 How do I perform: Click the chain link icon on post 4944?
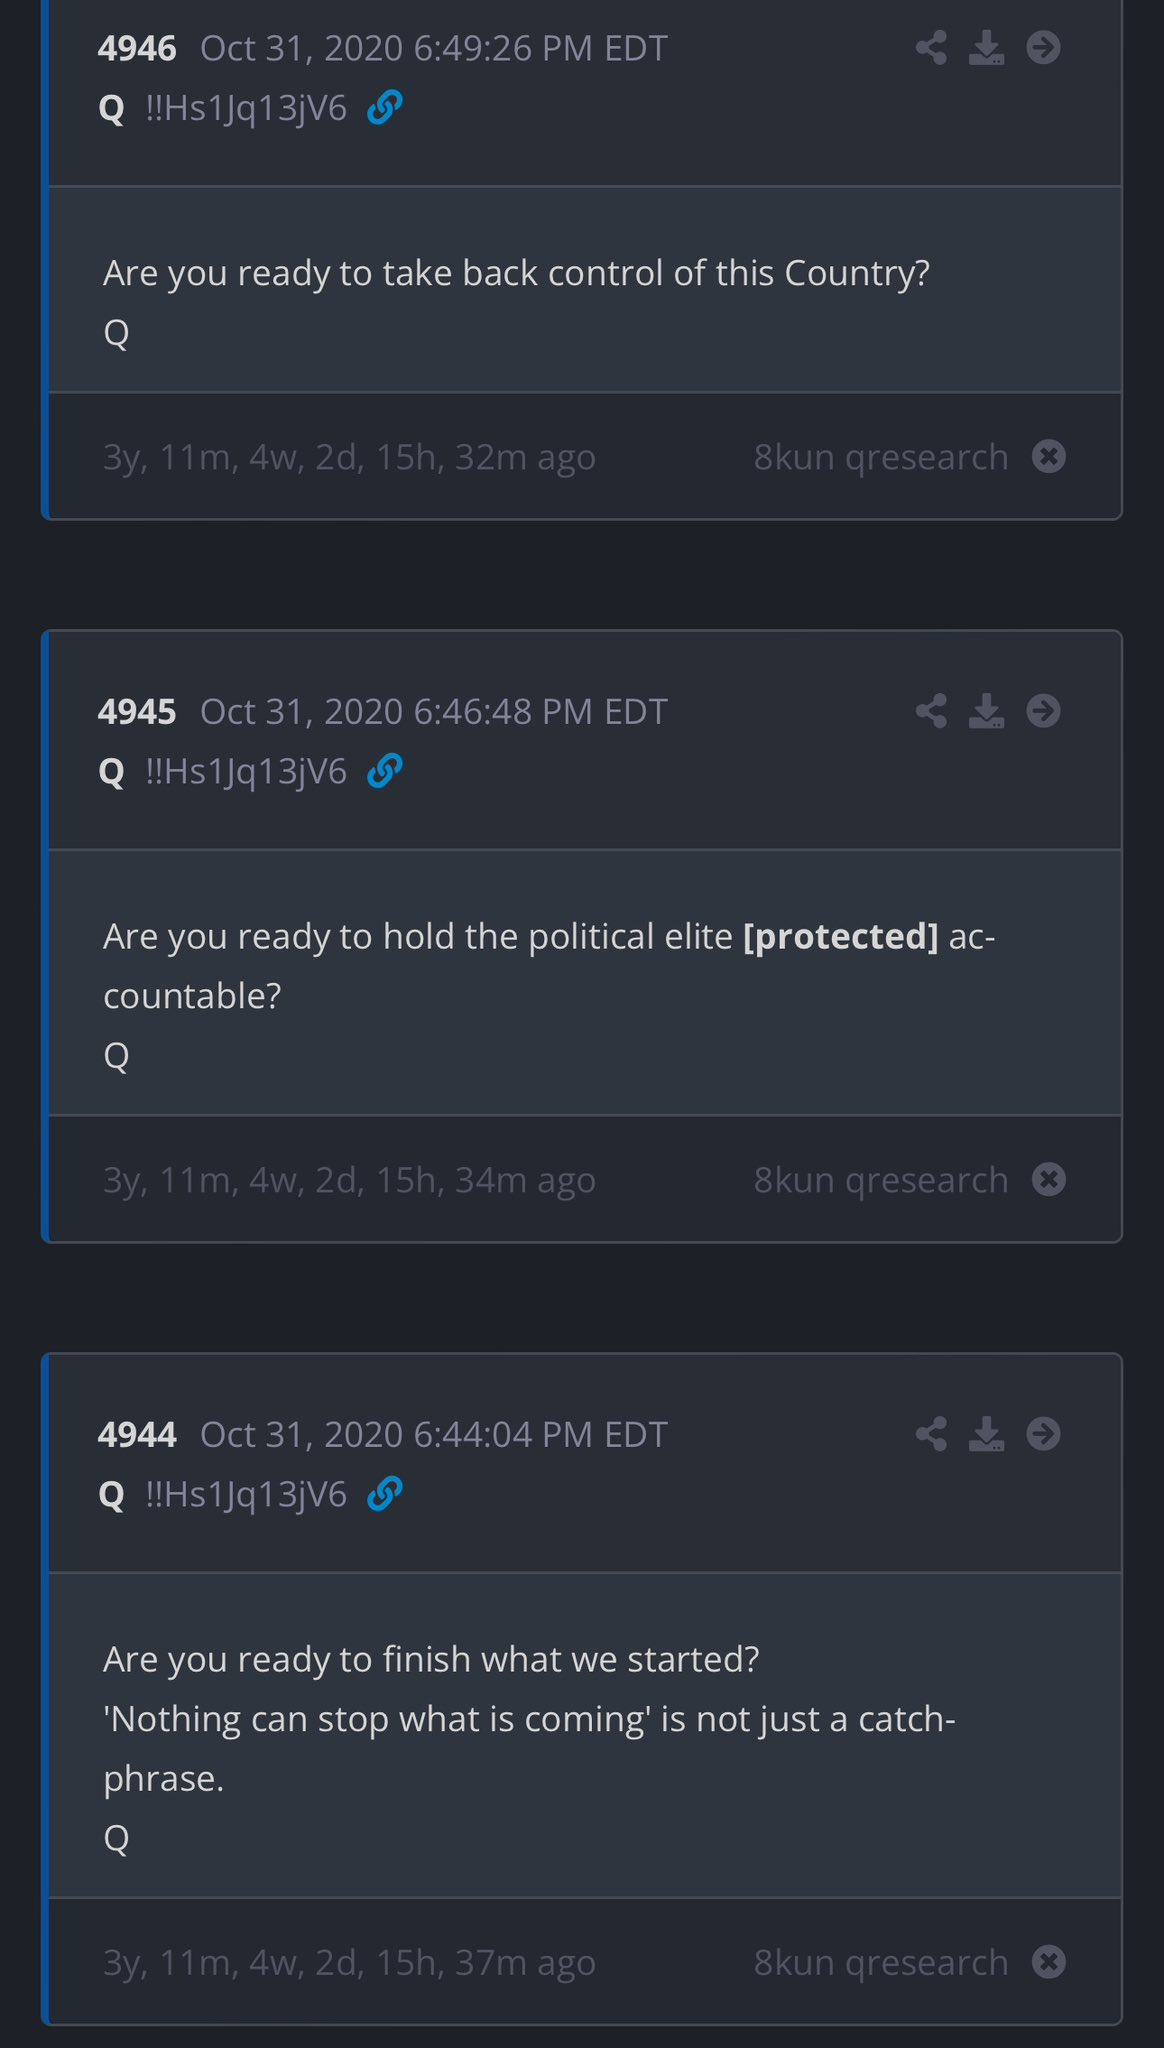click(x=384, y=1495)
